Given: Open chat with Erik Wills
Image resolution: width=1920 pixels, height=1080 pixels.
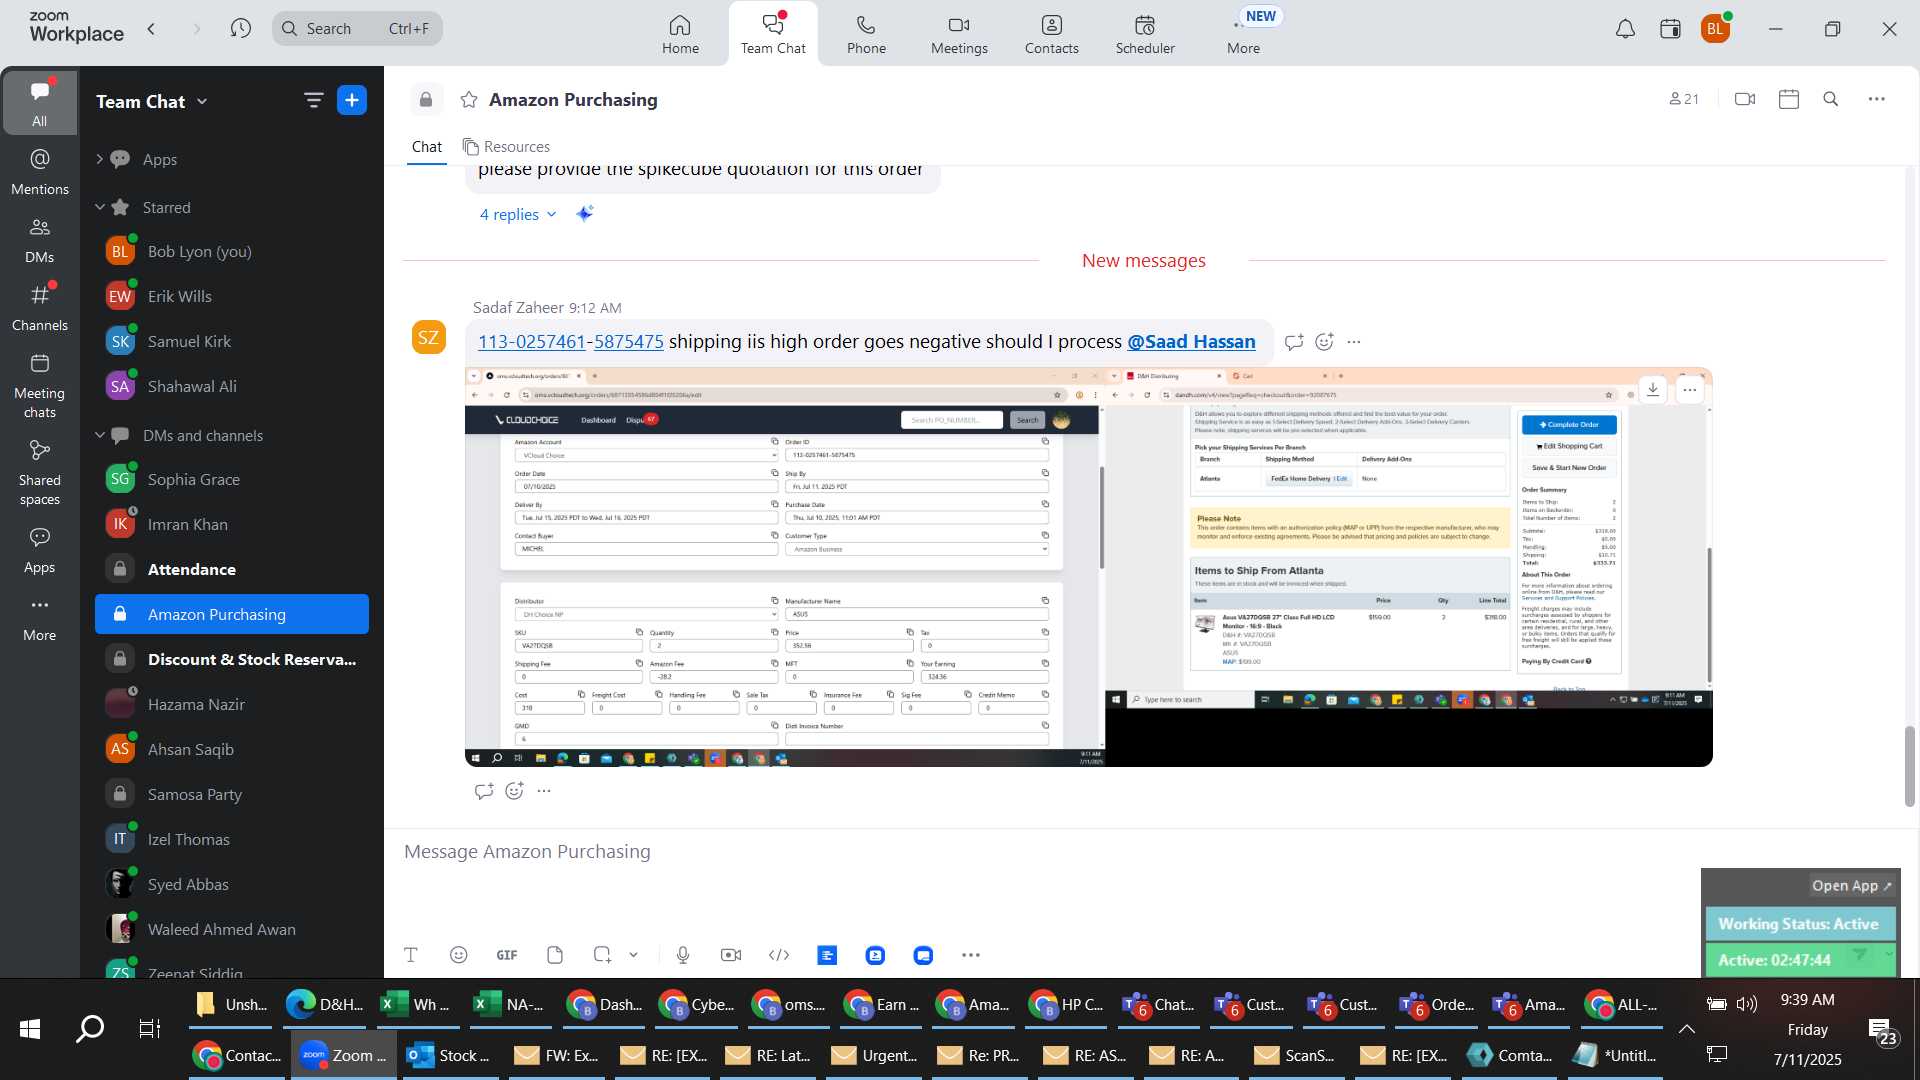Looking at the screenshot, I should (x=232, y=296).
